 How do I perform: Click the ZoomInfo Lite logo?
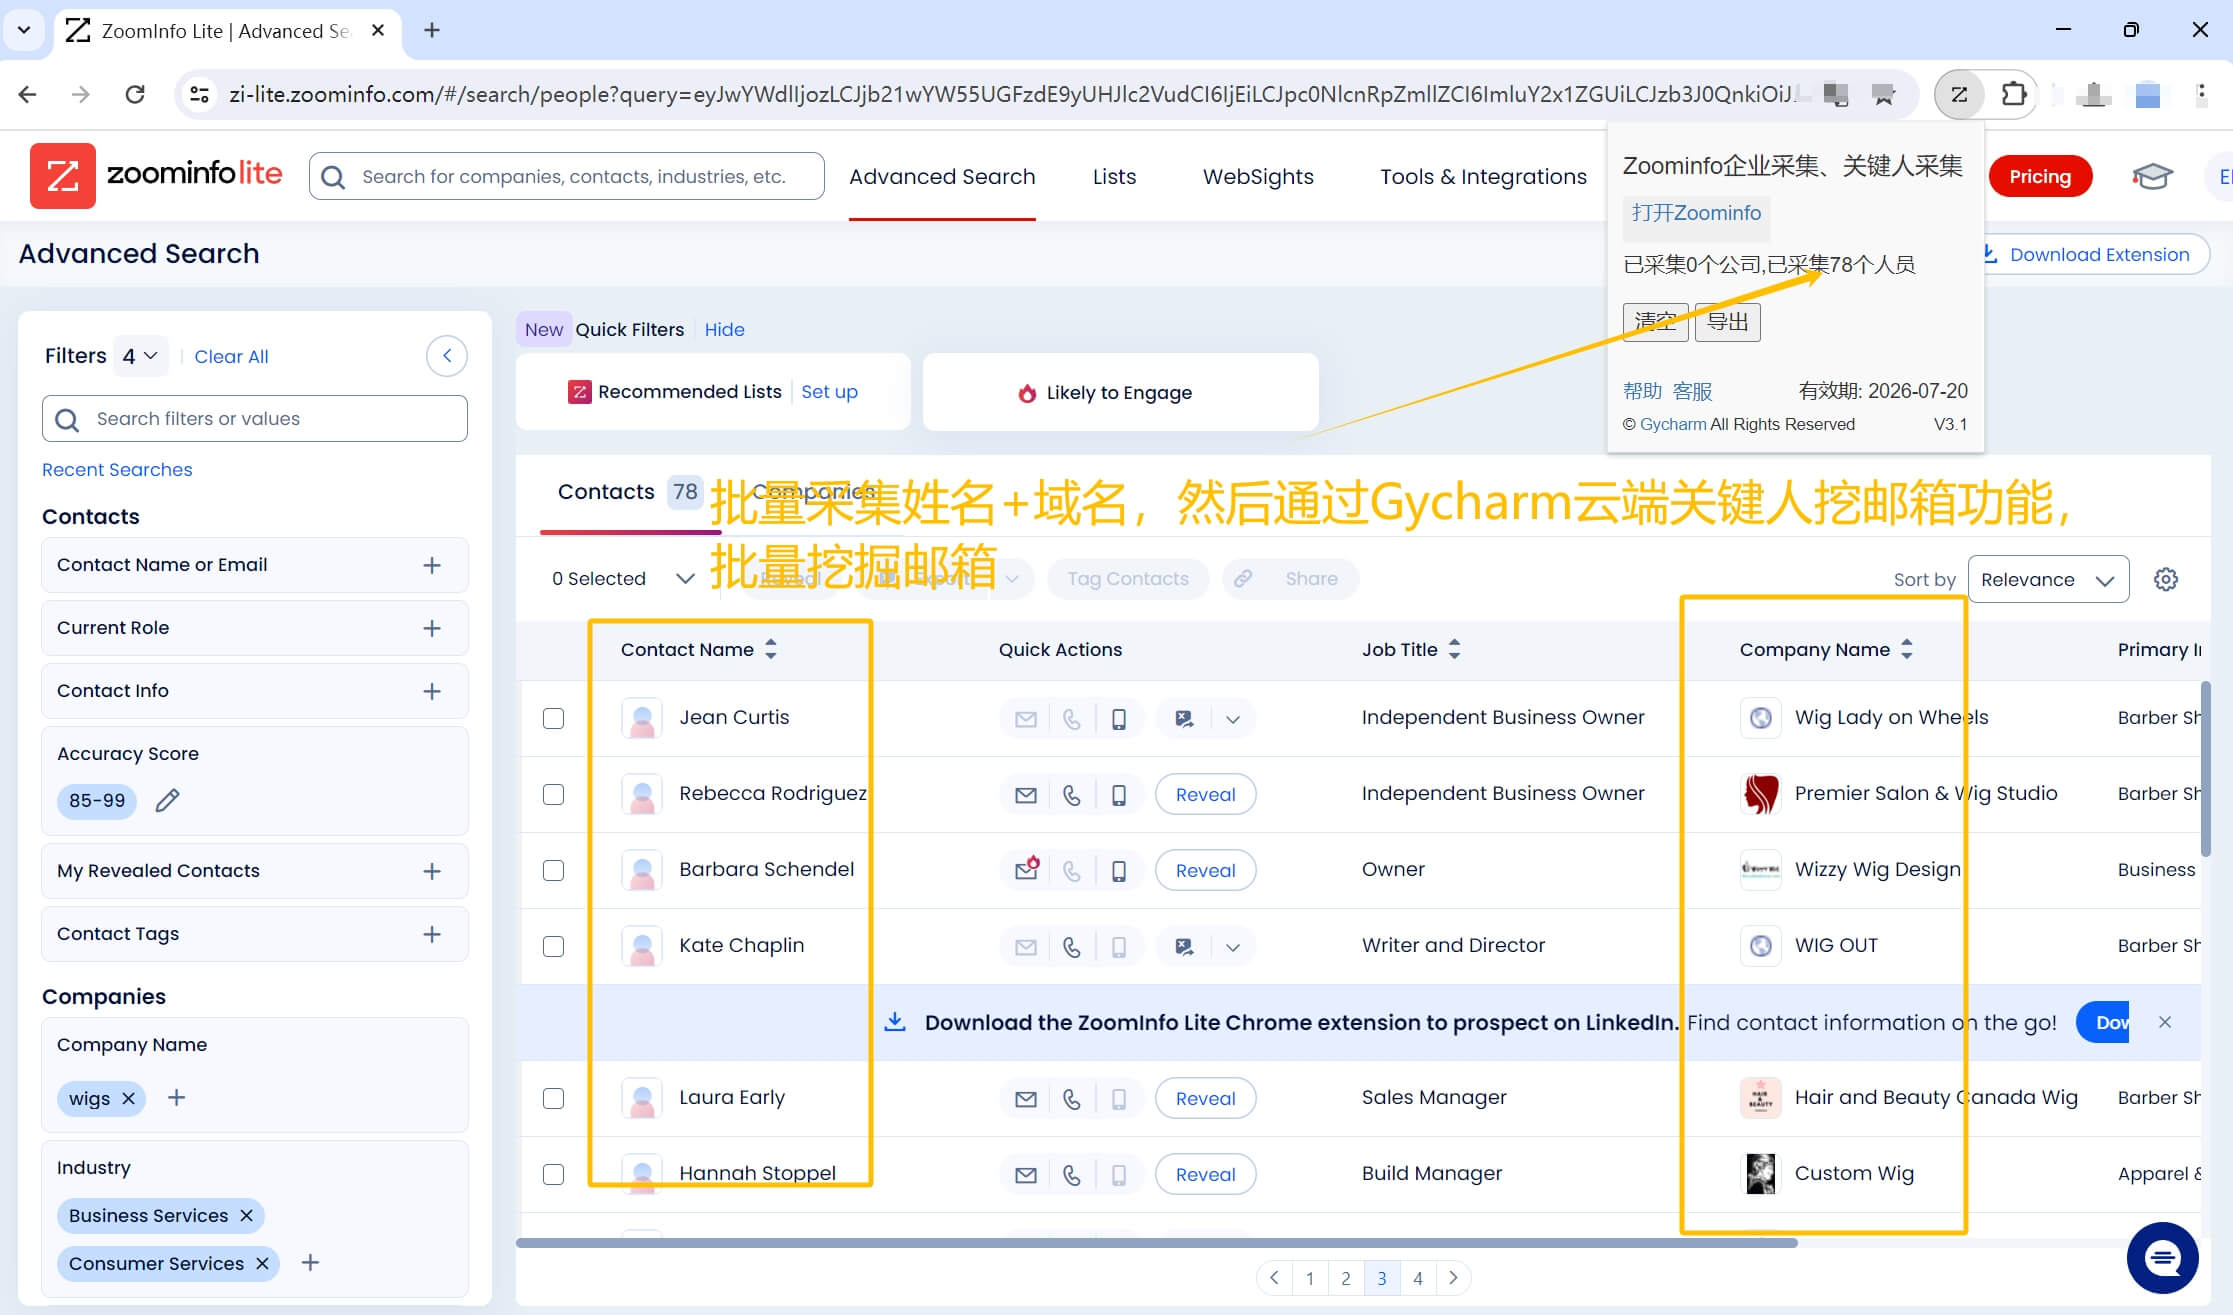[156, 175]
